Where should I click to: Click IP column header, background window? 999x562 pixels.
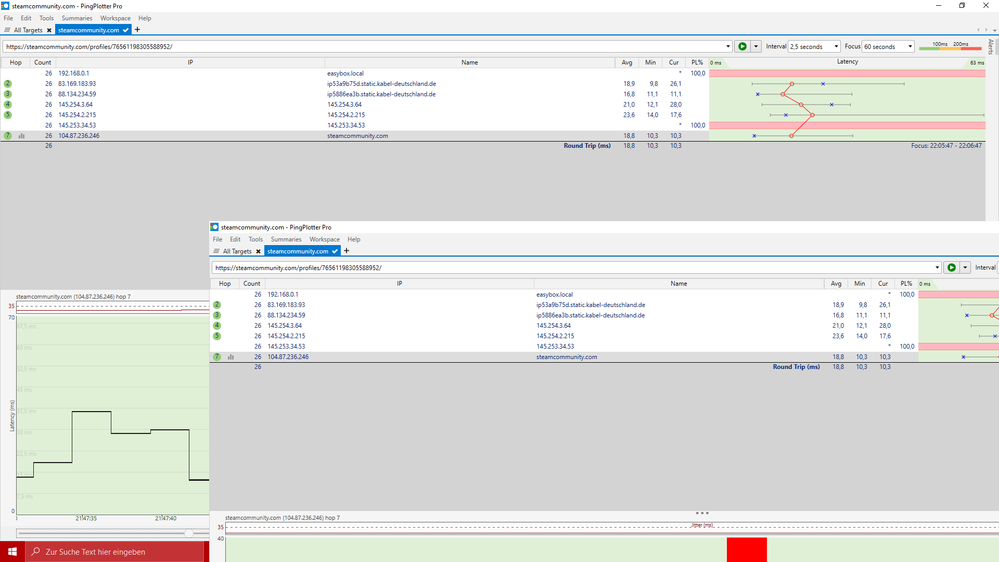[190, 62]
